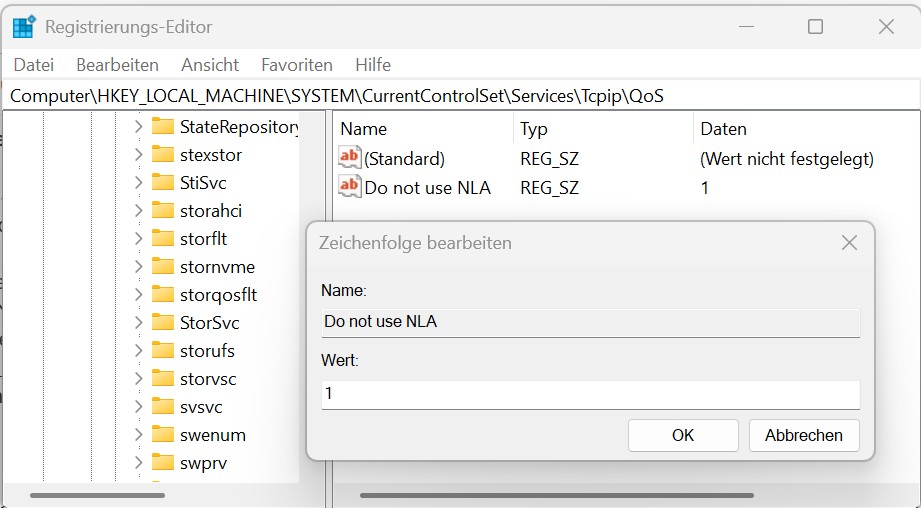The image size is (921, 508).
Task: Expand the storqosflt tree node
Action: coord(139,294)
